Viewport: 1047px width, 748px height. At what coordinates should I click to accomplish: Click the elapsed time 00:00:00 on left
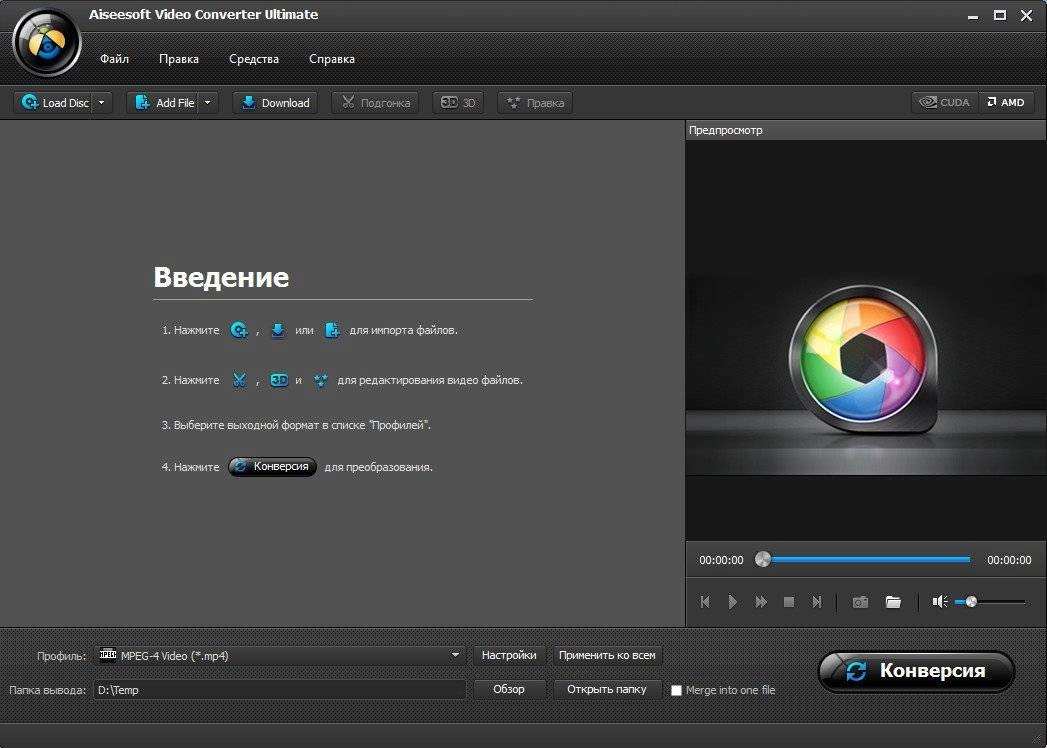[x=721, y=560]
